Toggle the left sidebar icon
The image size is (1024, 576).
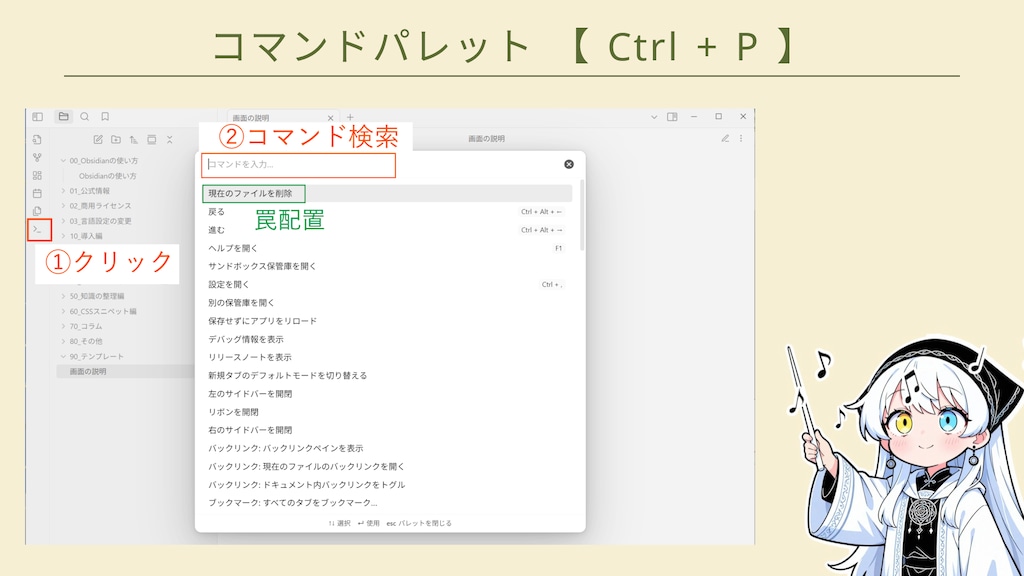click(x=38, y=117)
